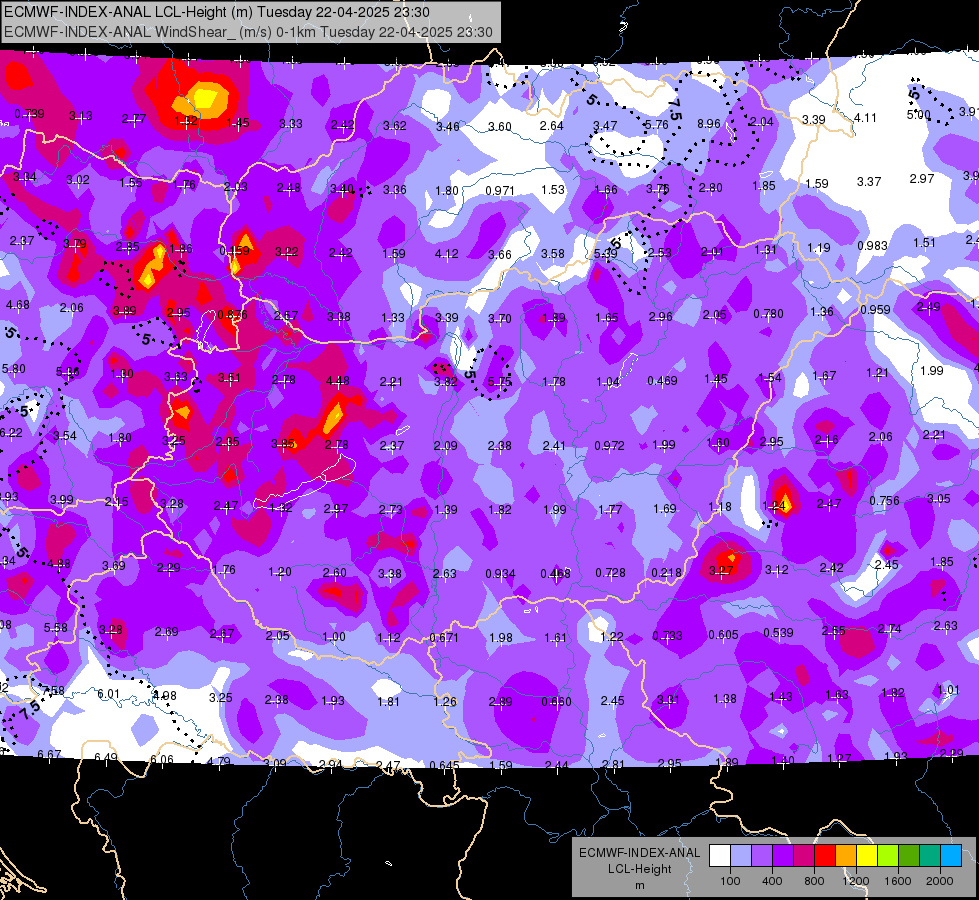Screen dimensions: 979x900
Task: Click the wind shear value 5.76
Action: click(657, 124)
